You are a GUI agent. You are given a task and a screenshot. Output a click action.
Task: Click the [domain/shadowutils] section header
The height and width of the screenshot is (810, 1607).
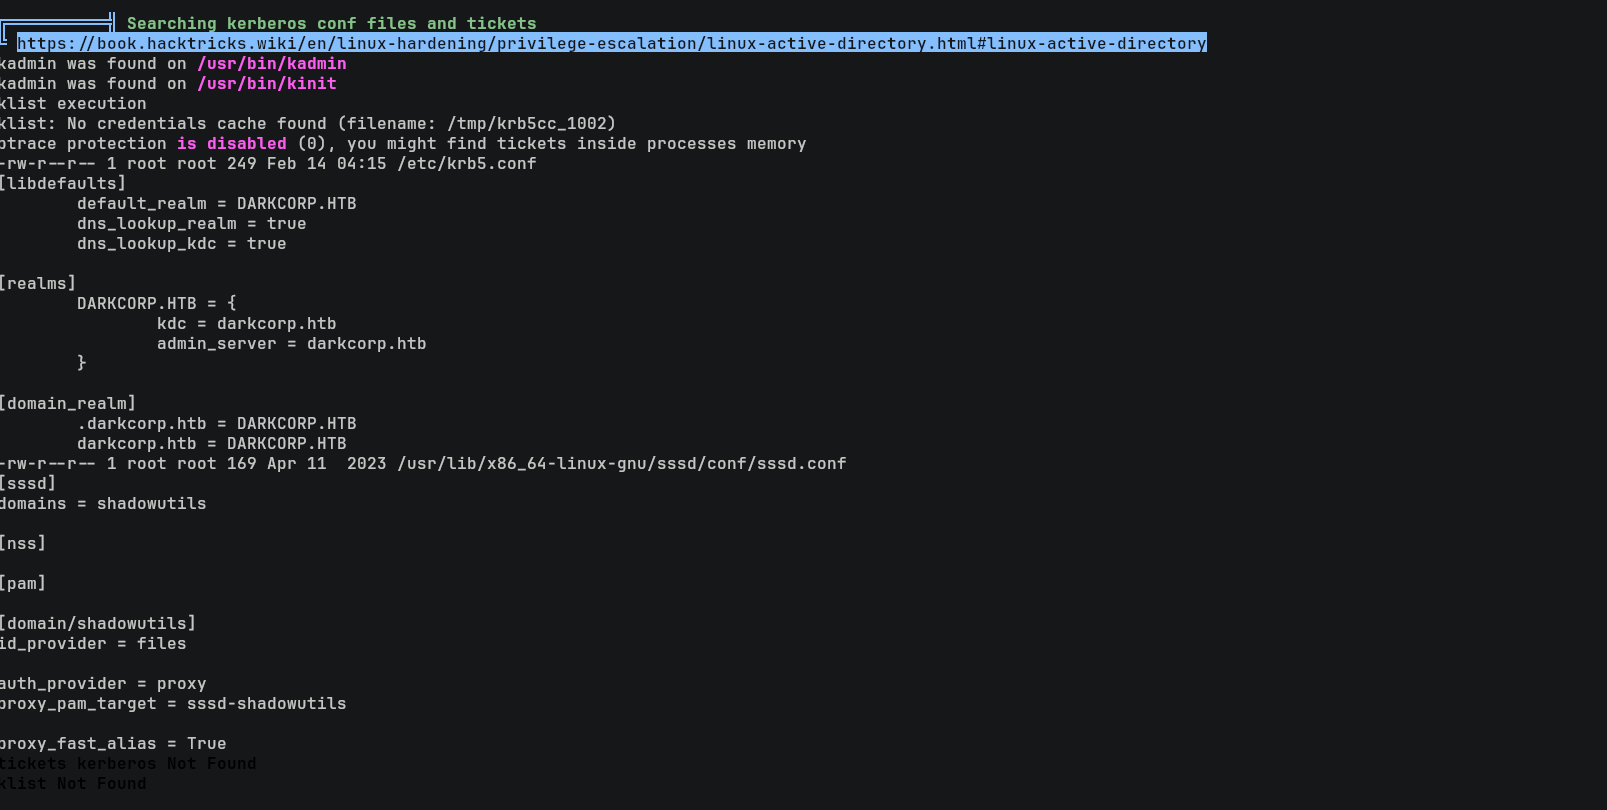click(97, 623)
